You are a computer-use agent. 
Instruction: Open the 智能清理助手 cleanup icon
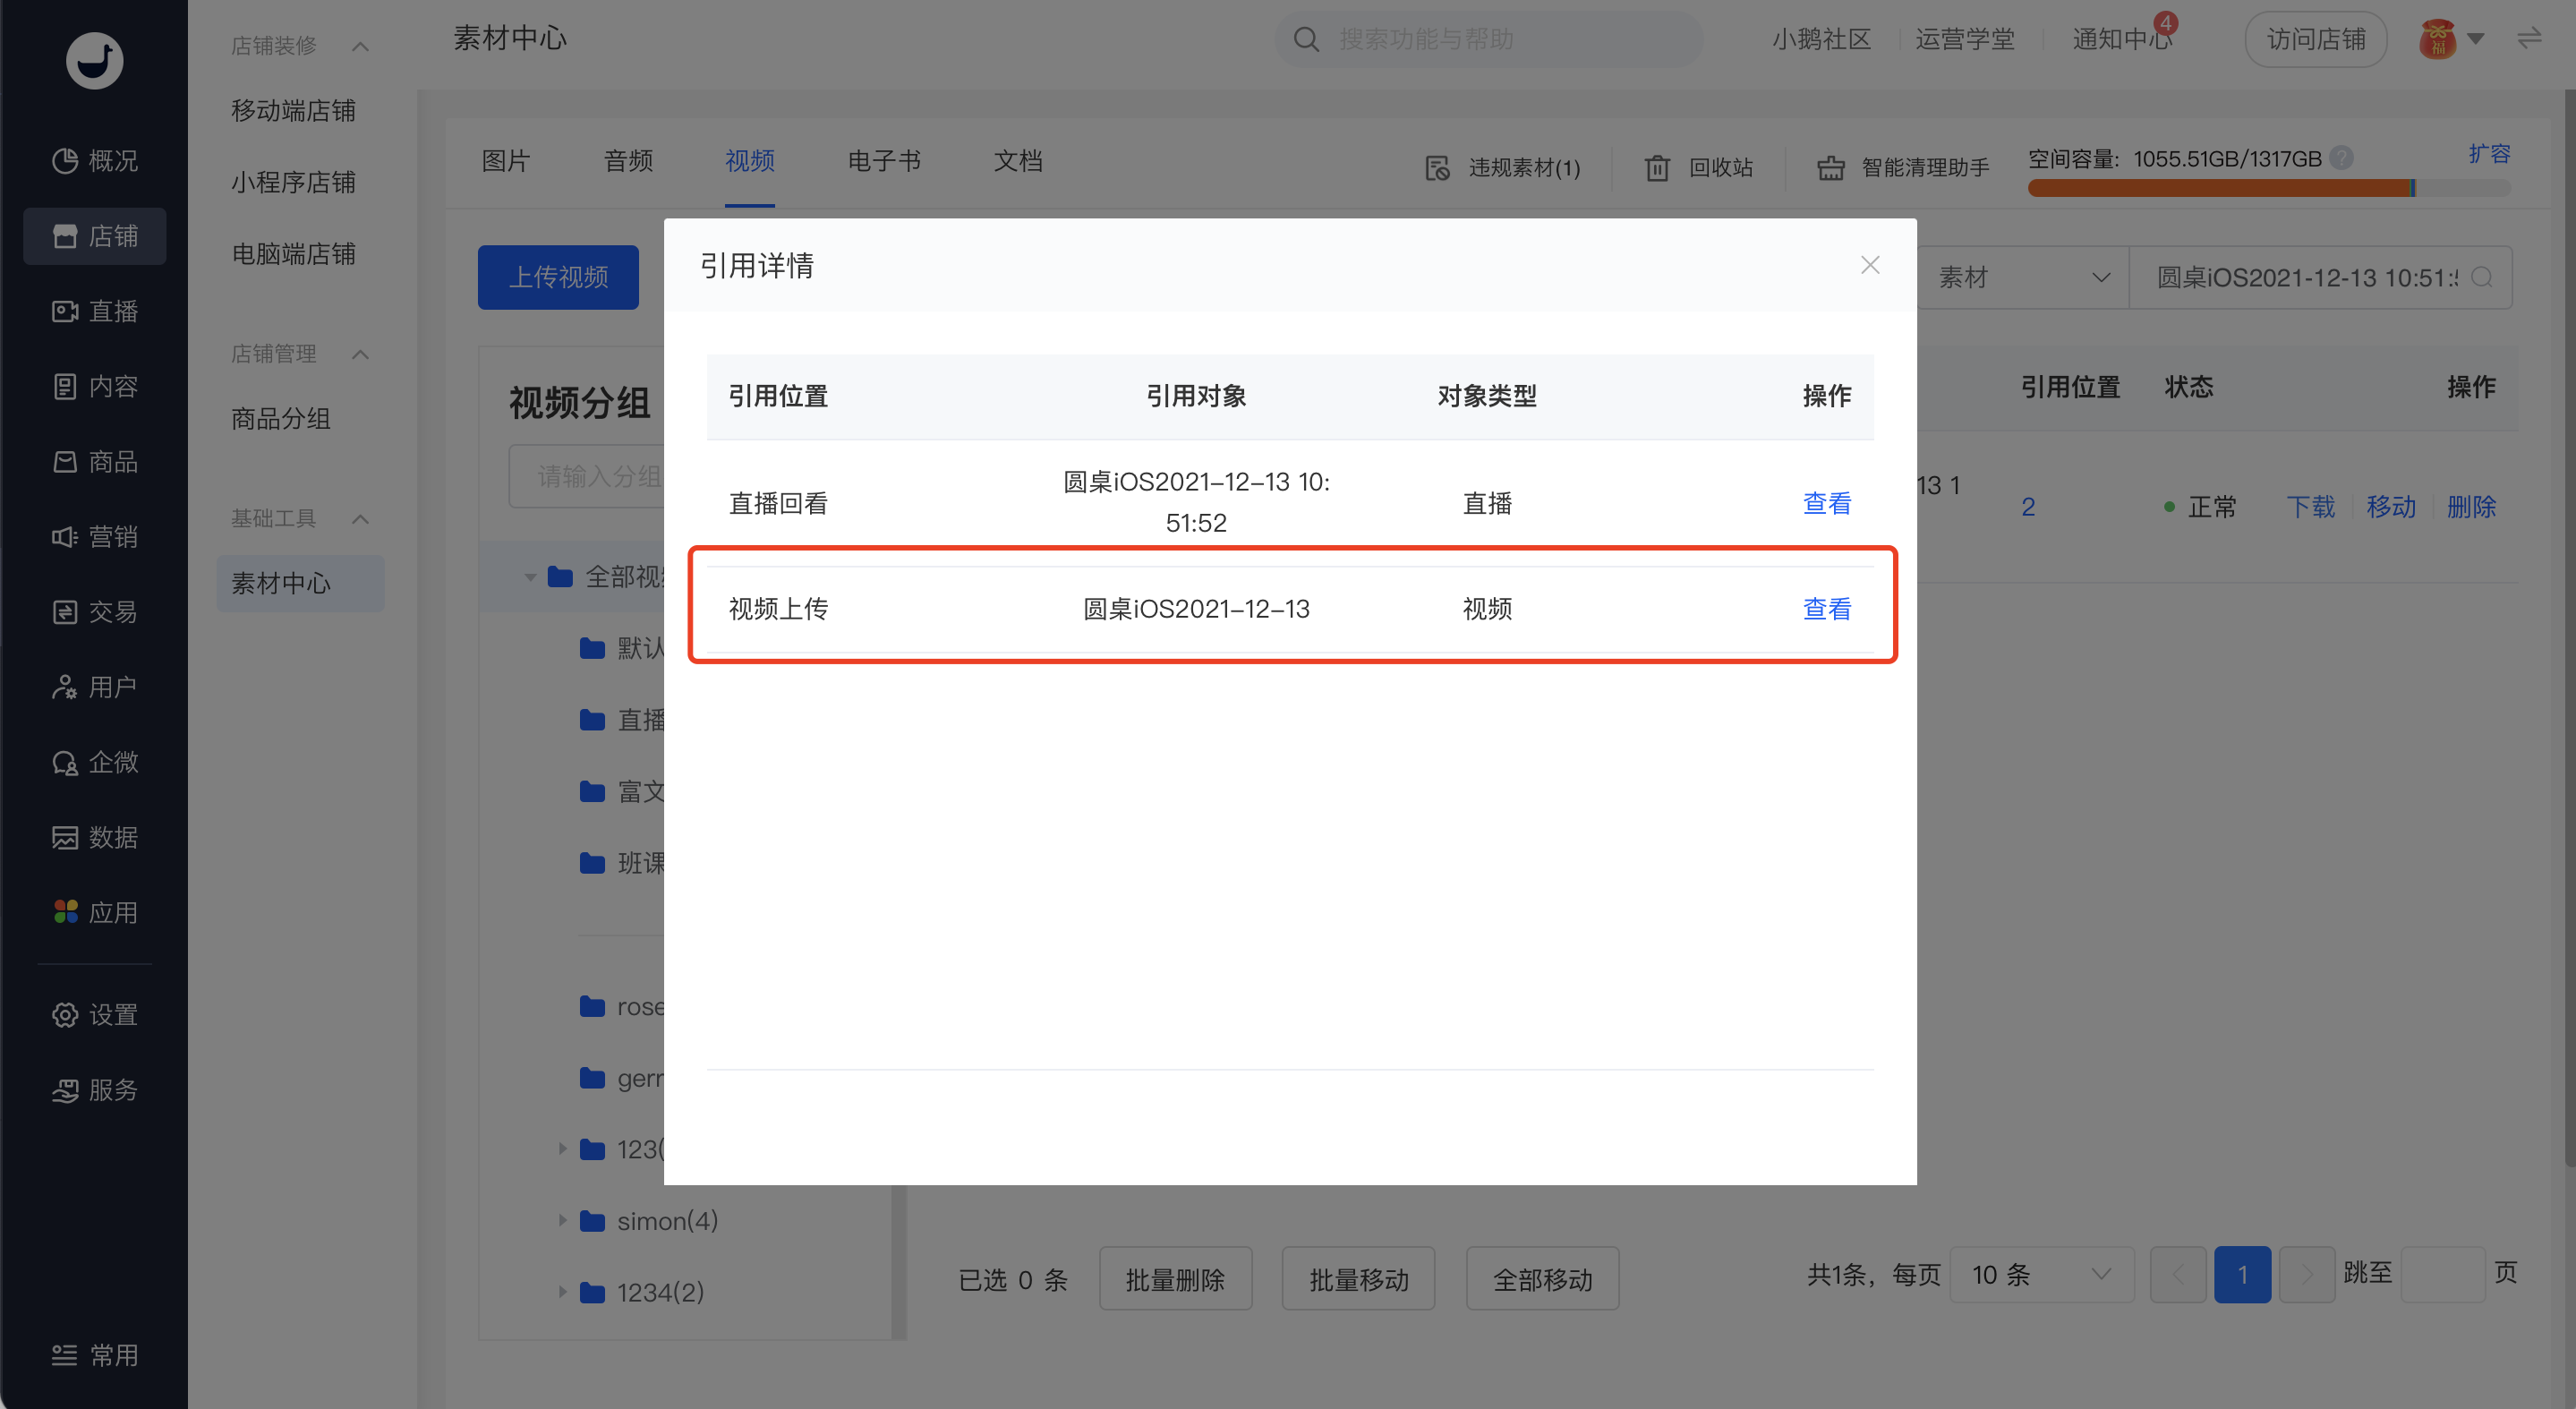click(1830, 168)
